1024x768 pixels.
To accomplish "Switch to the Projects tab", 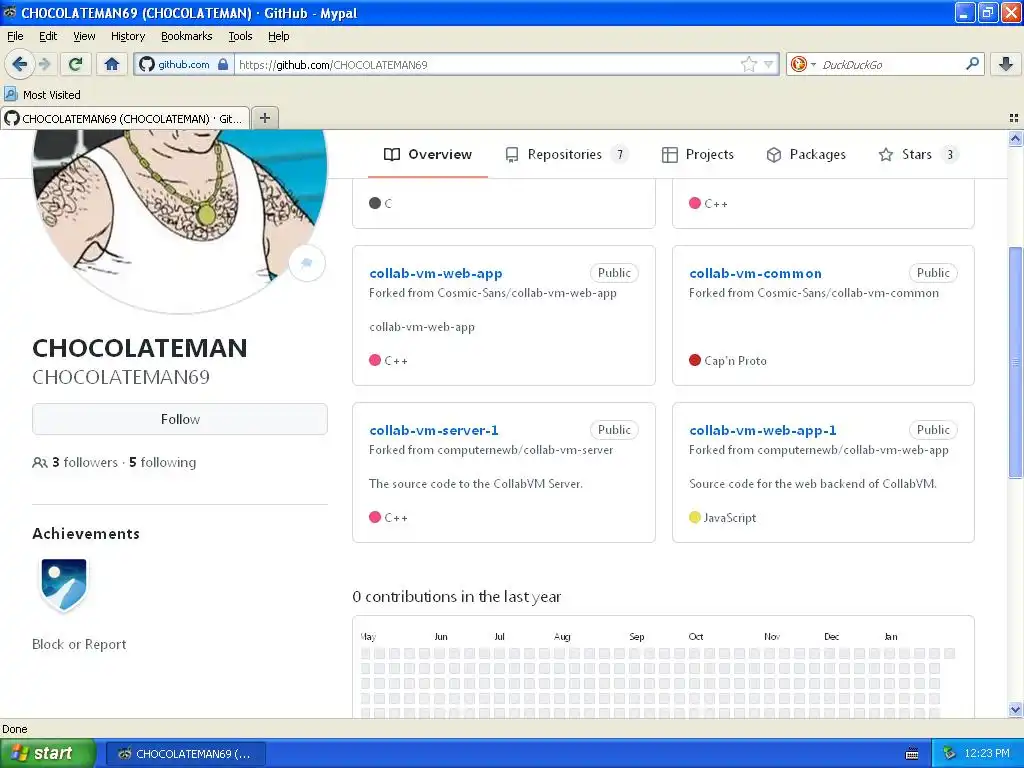I will pyautogui.click(x=697, y=154).
